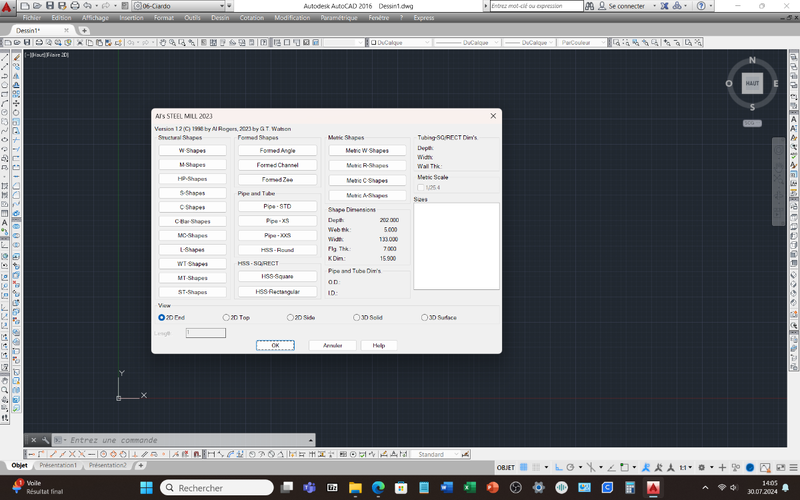The width and height of the screenshot is (800, 500).
Task: Click the keyword search field in title bar
Action: click(536, 6)
